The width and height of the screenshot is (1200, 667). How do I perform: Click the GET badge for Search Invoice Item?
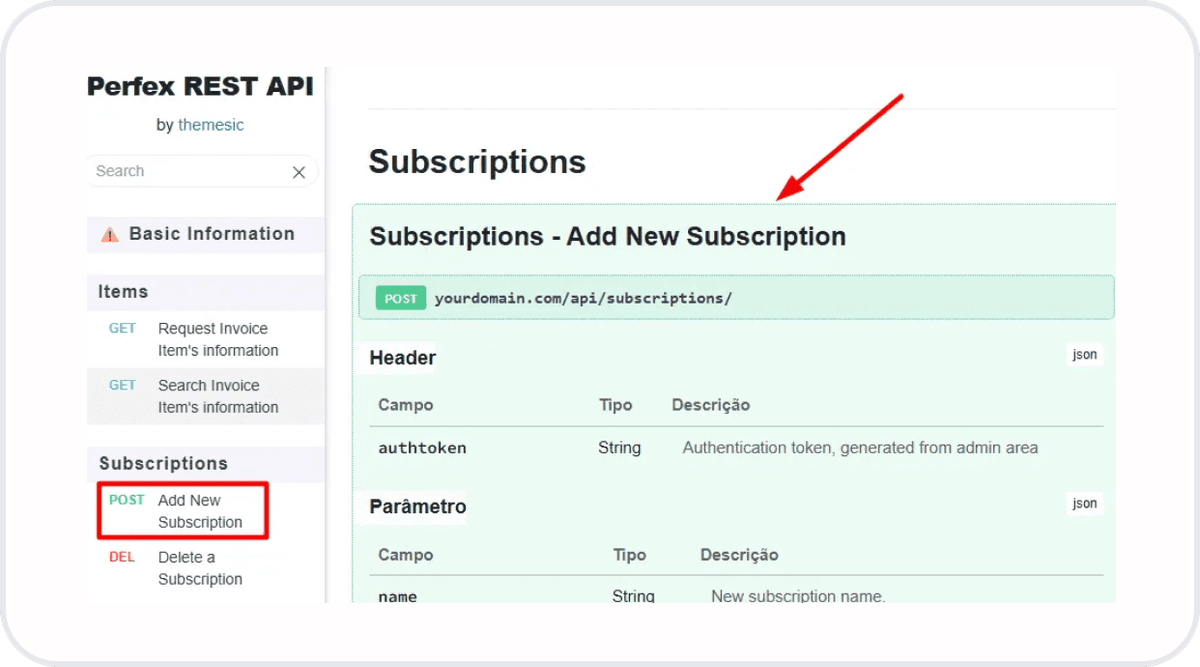coord(122,385)
